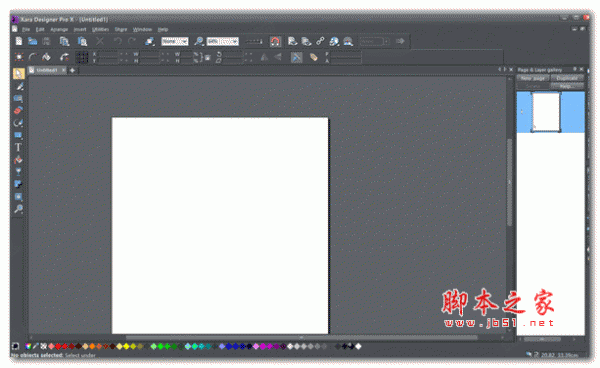The height and width of the screenshot is (368, 600).
Task: Pick the white swatch at end of palette
Action: 358,346
